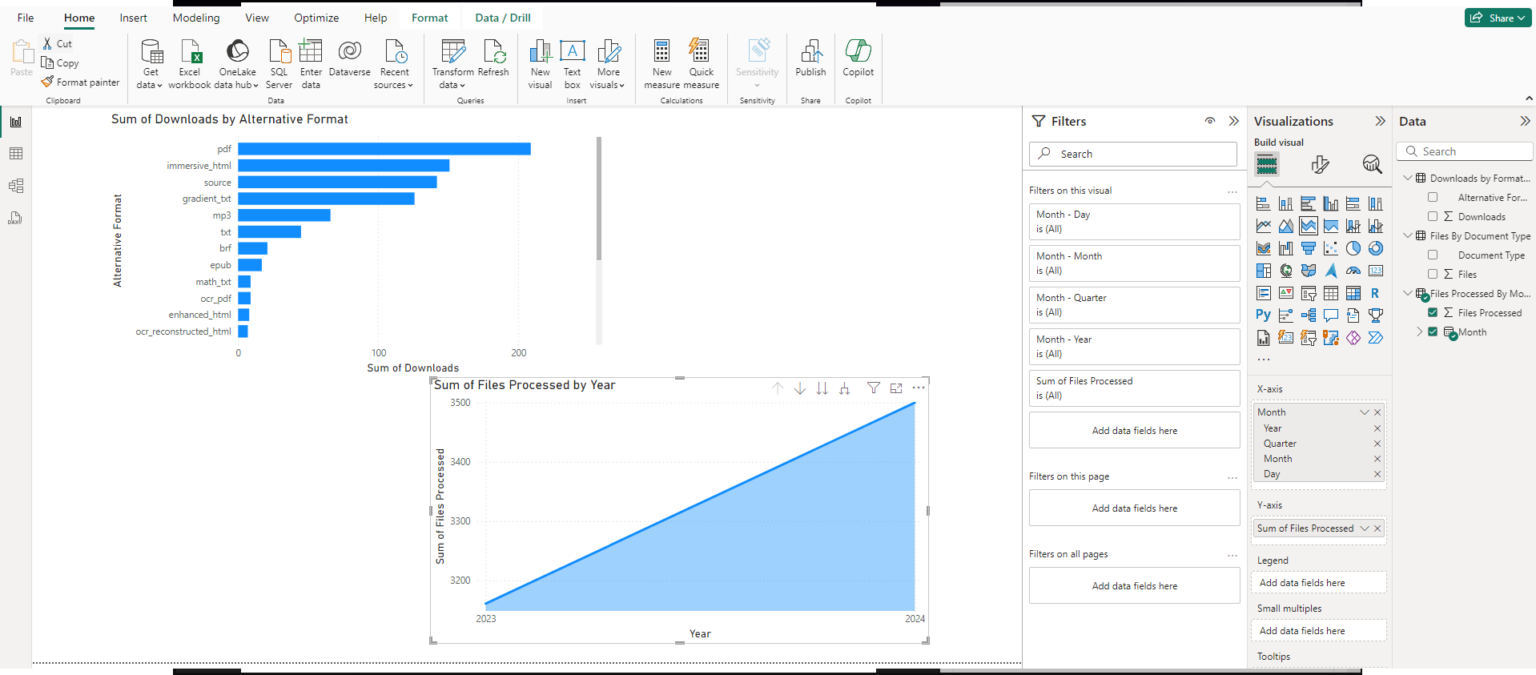Click Drill down on the area chart
This screenshot has height=675, width=1536.
coord(800,387)
